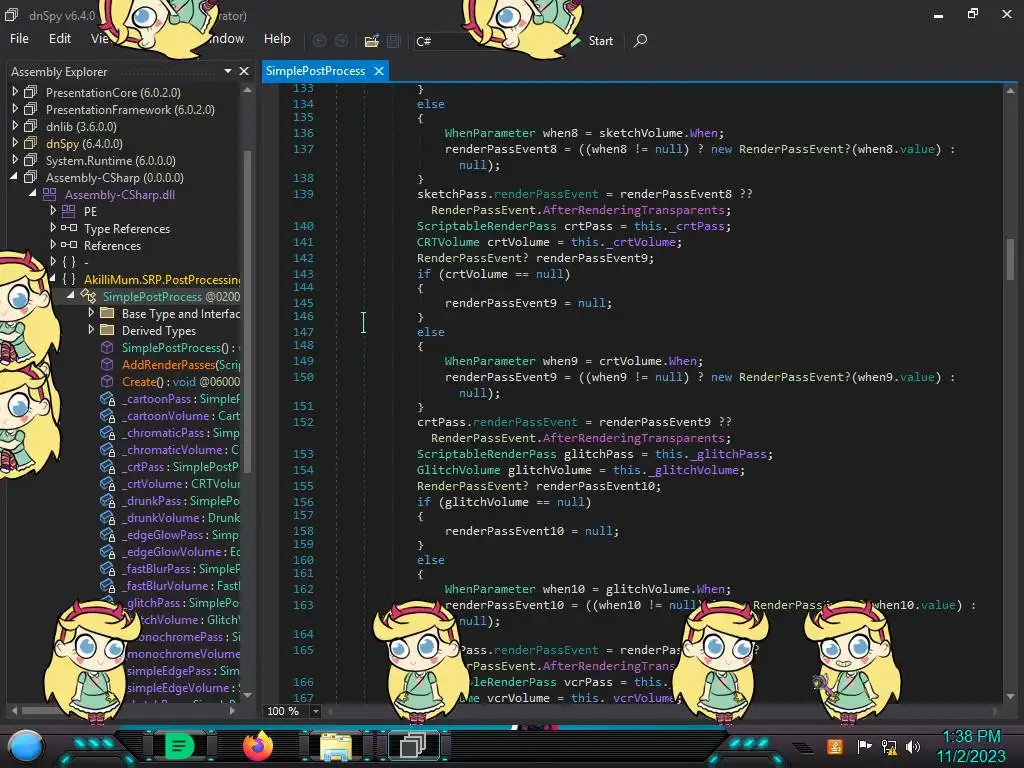Expand the PresentationFramework assembly node
Viewport: 1024px width, 768px height.
coord(15,109)
